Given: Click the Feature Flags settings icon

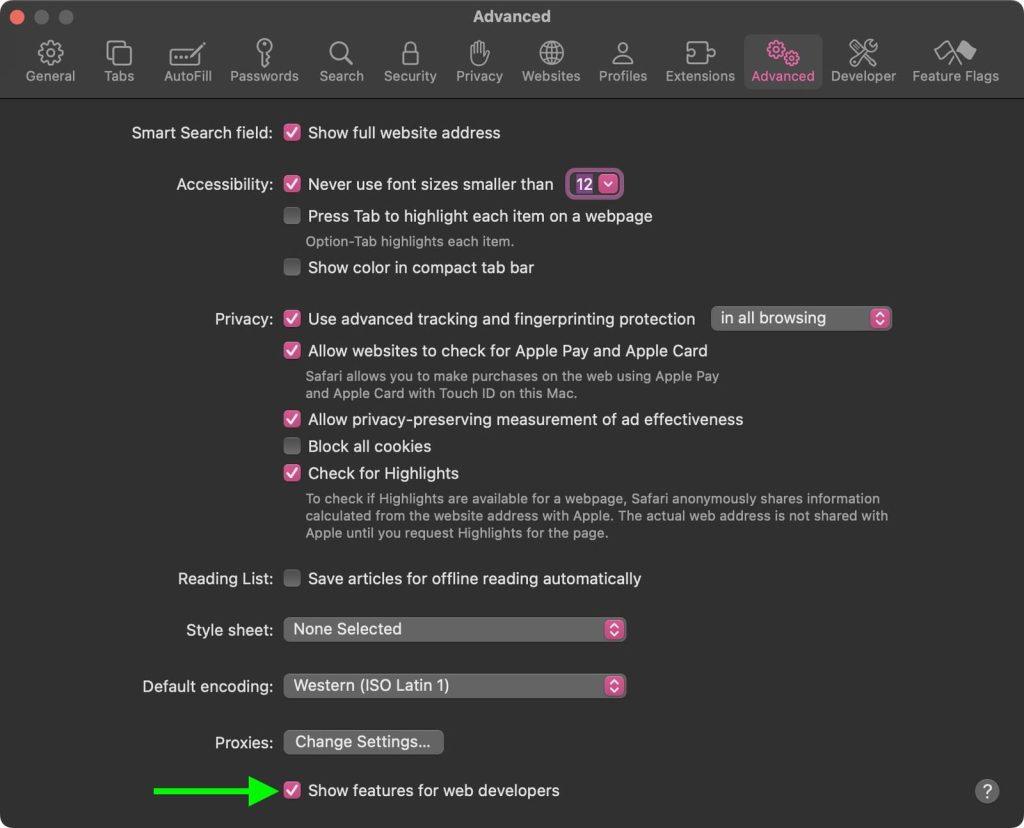Looking at the screenshot, I should click(955, 60).
